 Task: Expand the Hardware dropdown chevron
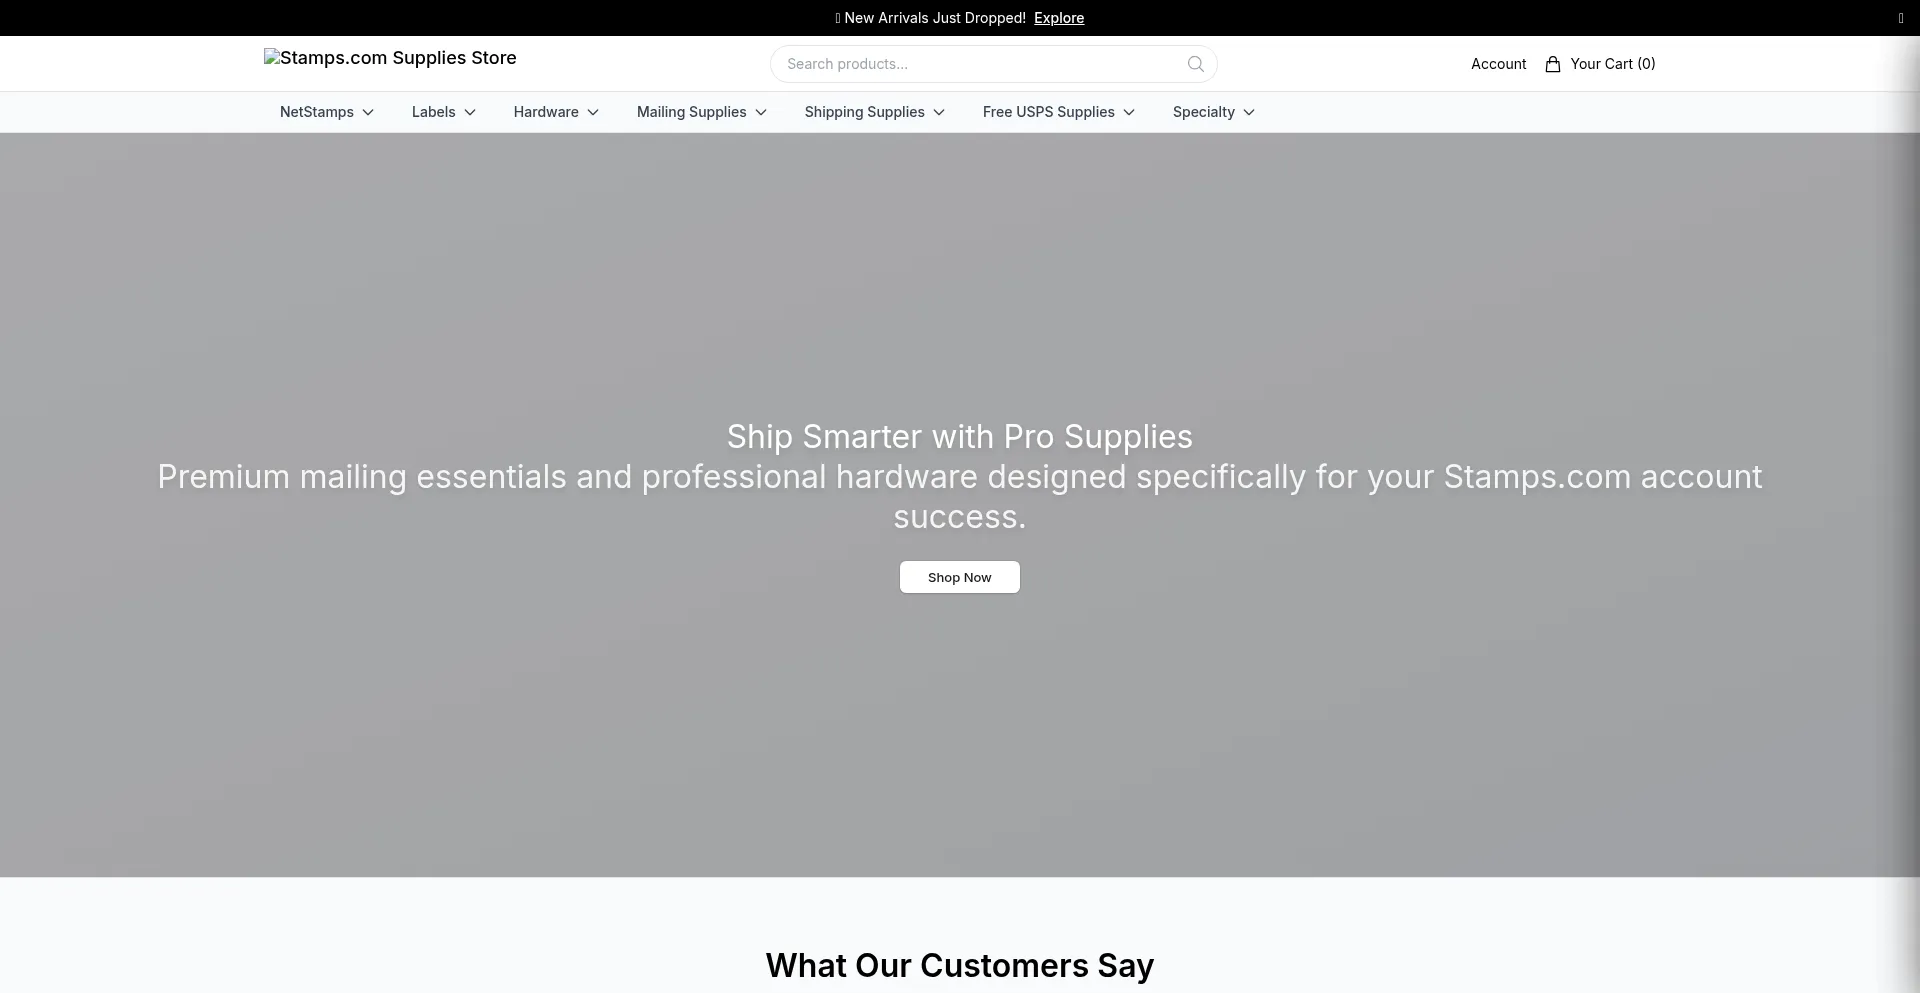pos(593,112)
